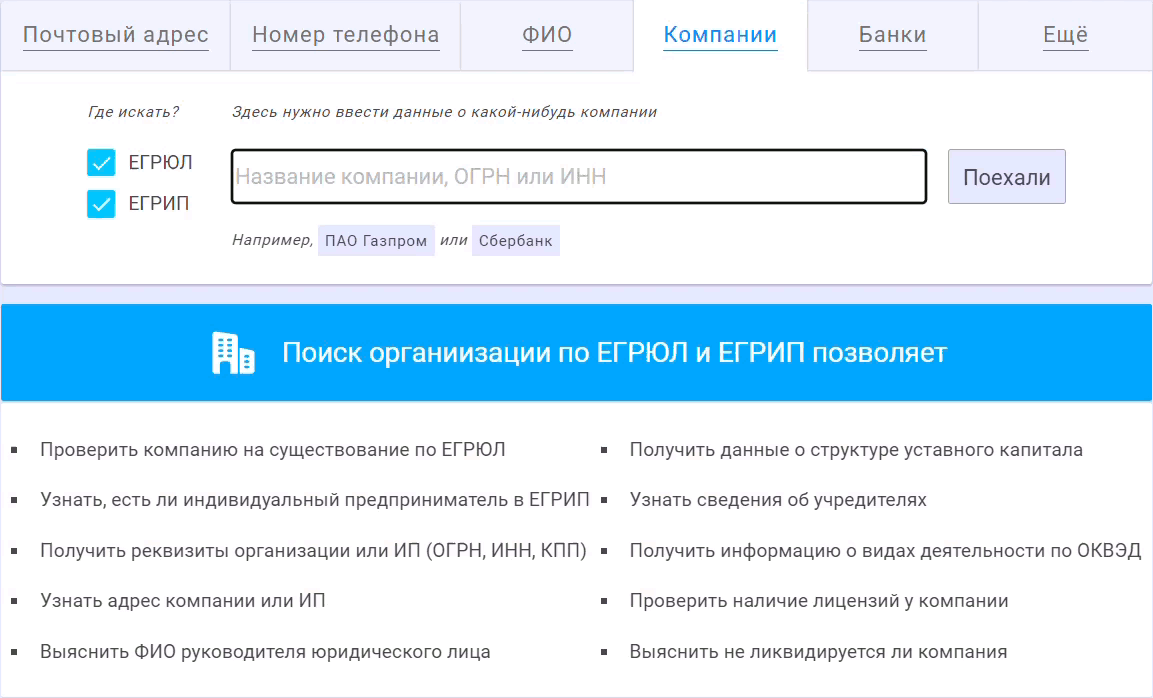Click the Поиск организации по ЕГРЮЛ heading
The height and width of the screenshot is (698, 1153).
614,353
